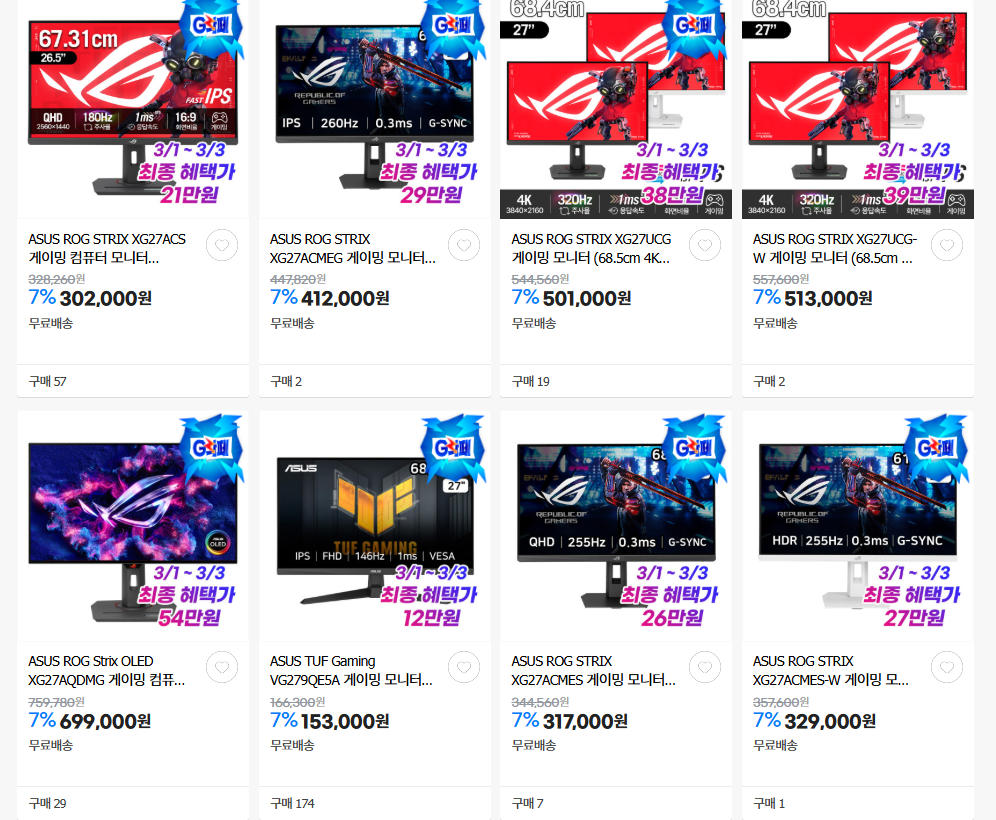Select the 317,000원 price of XG27ACMES
The height and width of the screenshot is (820, 996).
[x=585, y=721]
